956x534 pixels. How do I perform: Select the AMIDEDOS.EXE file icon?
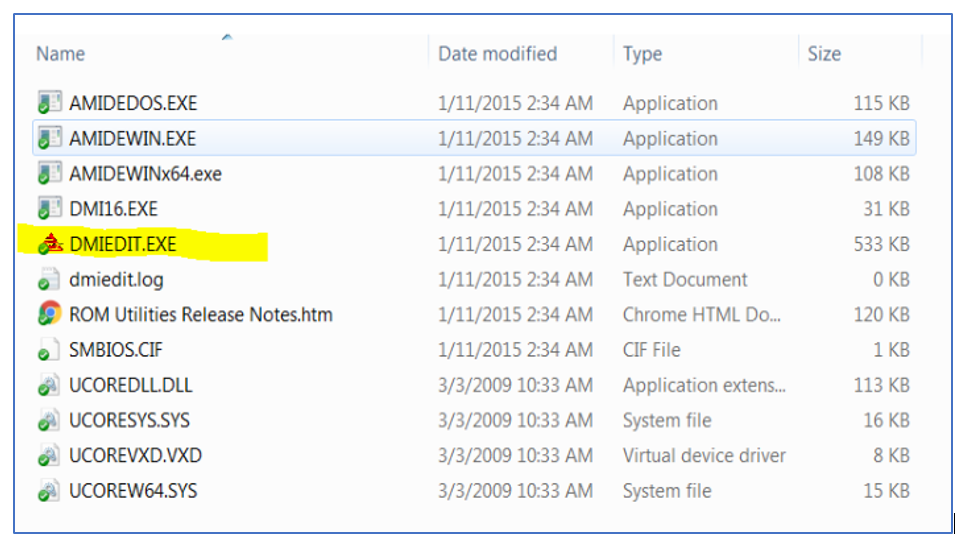[x=49, y=102]
